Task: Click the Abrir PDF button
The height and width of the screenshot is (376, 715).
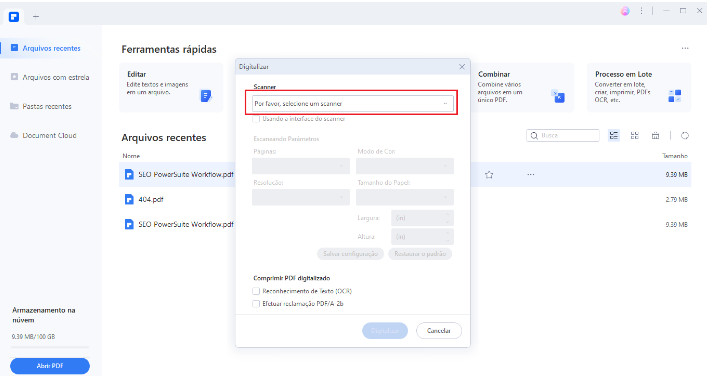Action: pos(50,366)
